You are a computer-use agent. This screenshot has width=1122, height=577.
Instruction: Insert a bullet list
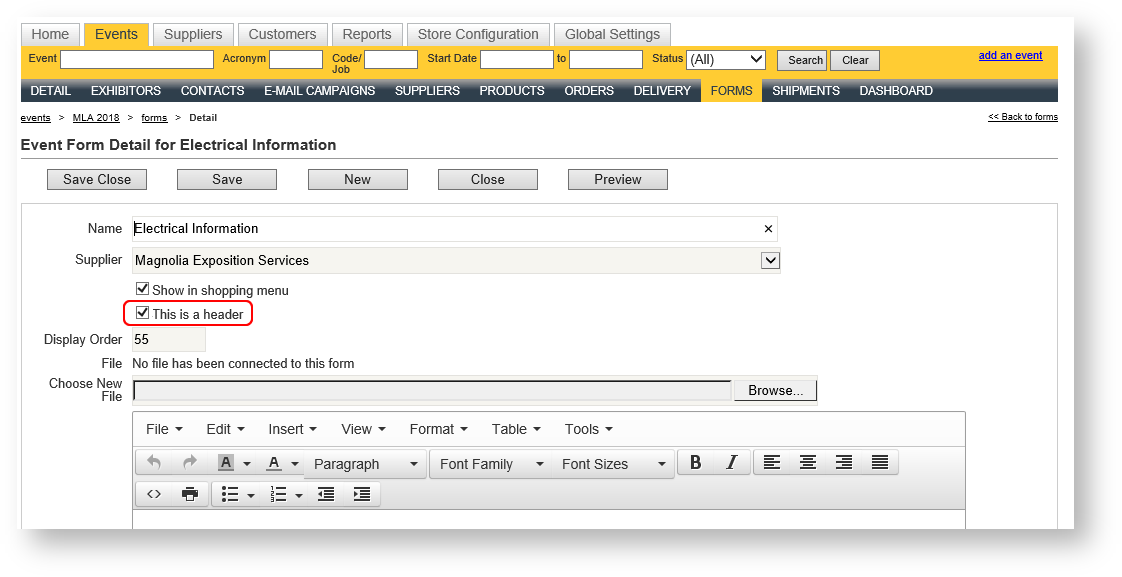230,494
